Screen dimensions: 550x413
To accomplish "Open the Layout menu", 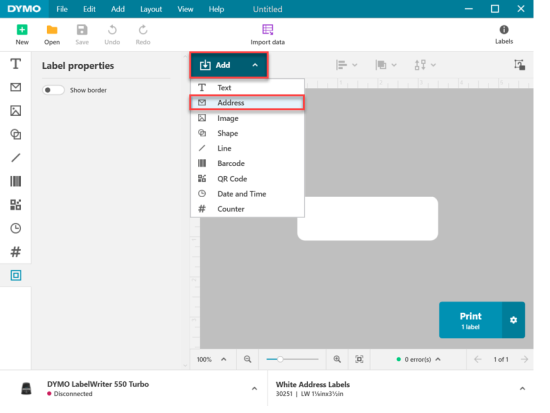I will [151, 9].
